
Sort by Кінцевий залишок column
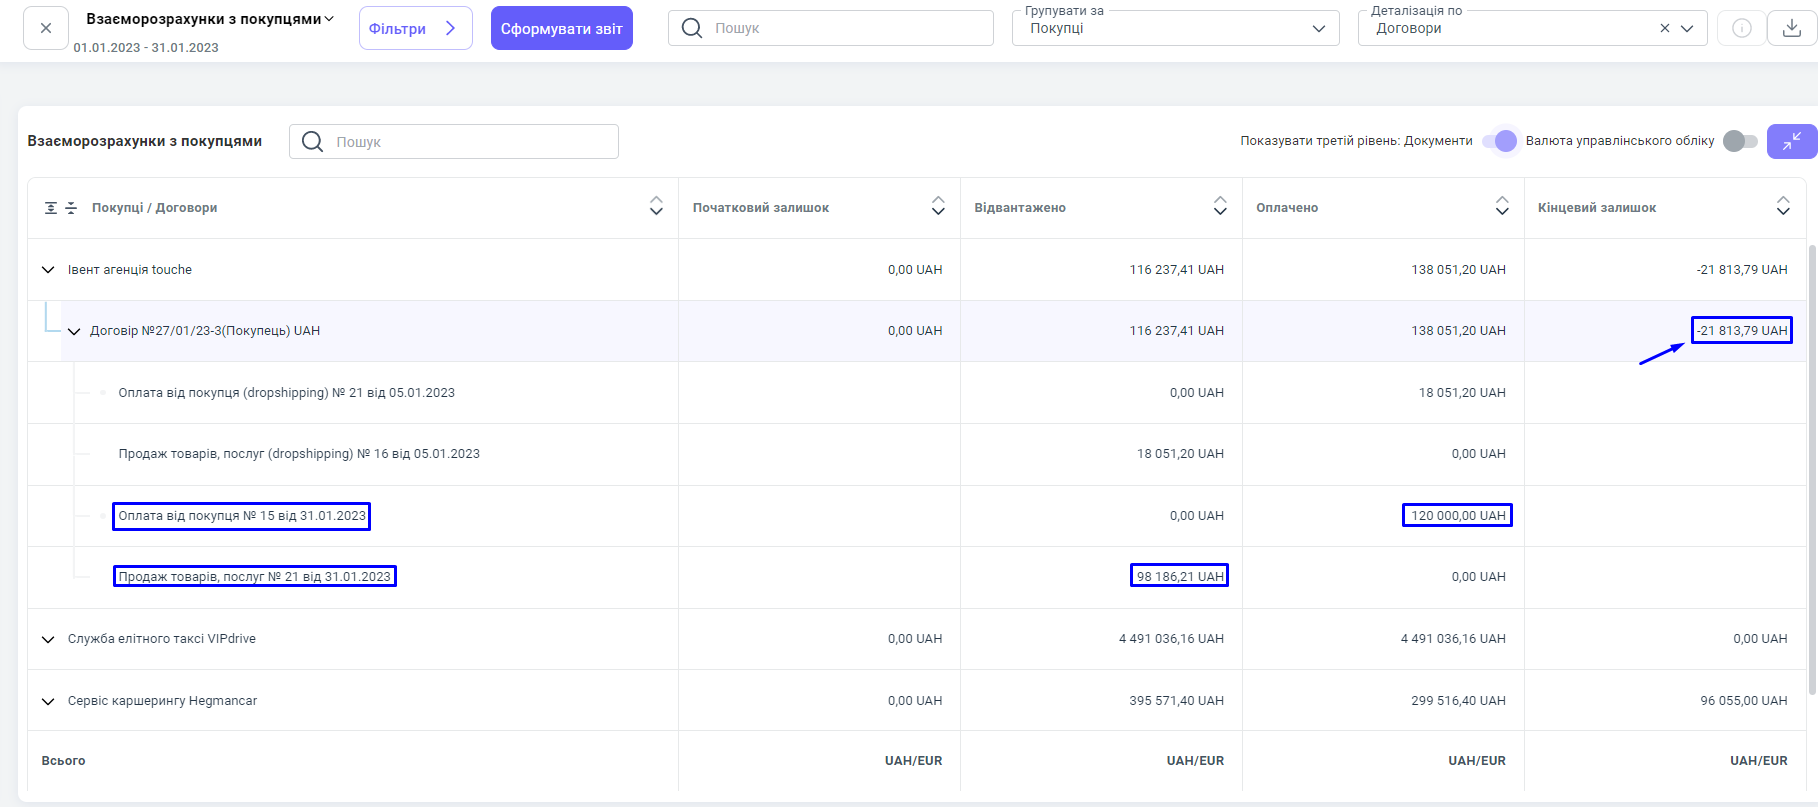tap(1782, 206)
